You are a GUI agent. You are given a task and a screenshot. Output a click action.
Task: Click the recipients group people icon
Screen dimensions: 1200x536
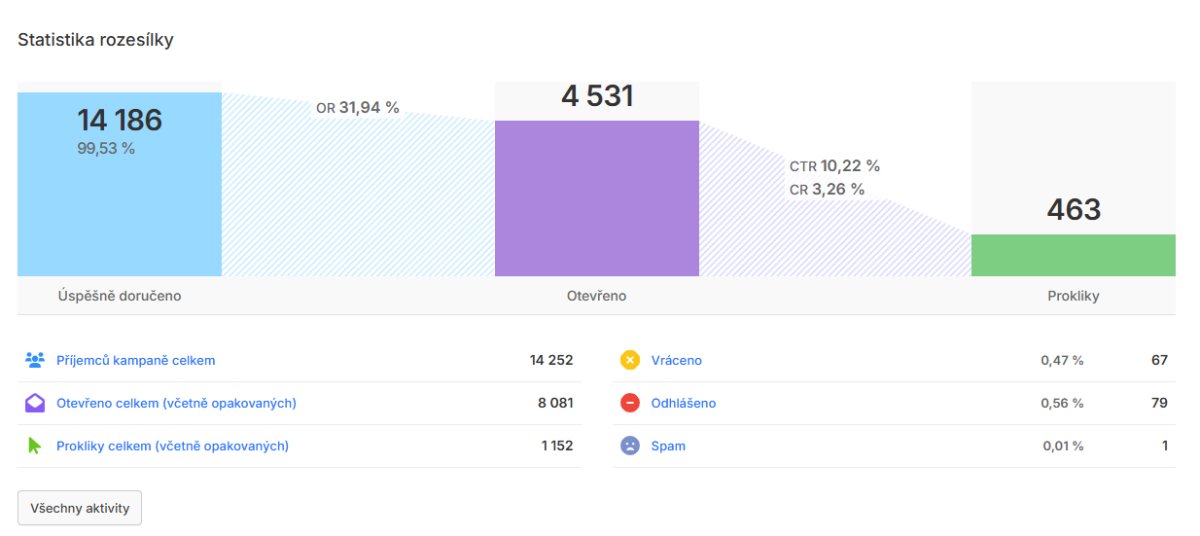pos(35,360)
